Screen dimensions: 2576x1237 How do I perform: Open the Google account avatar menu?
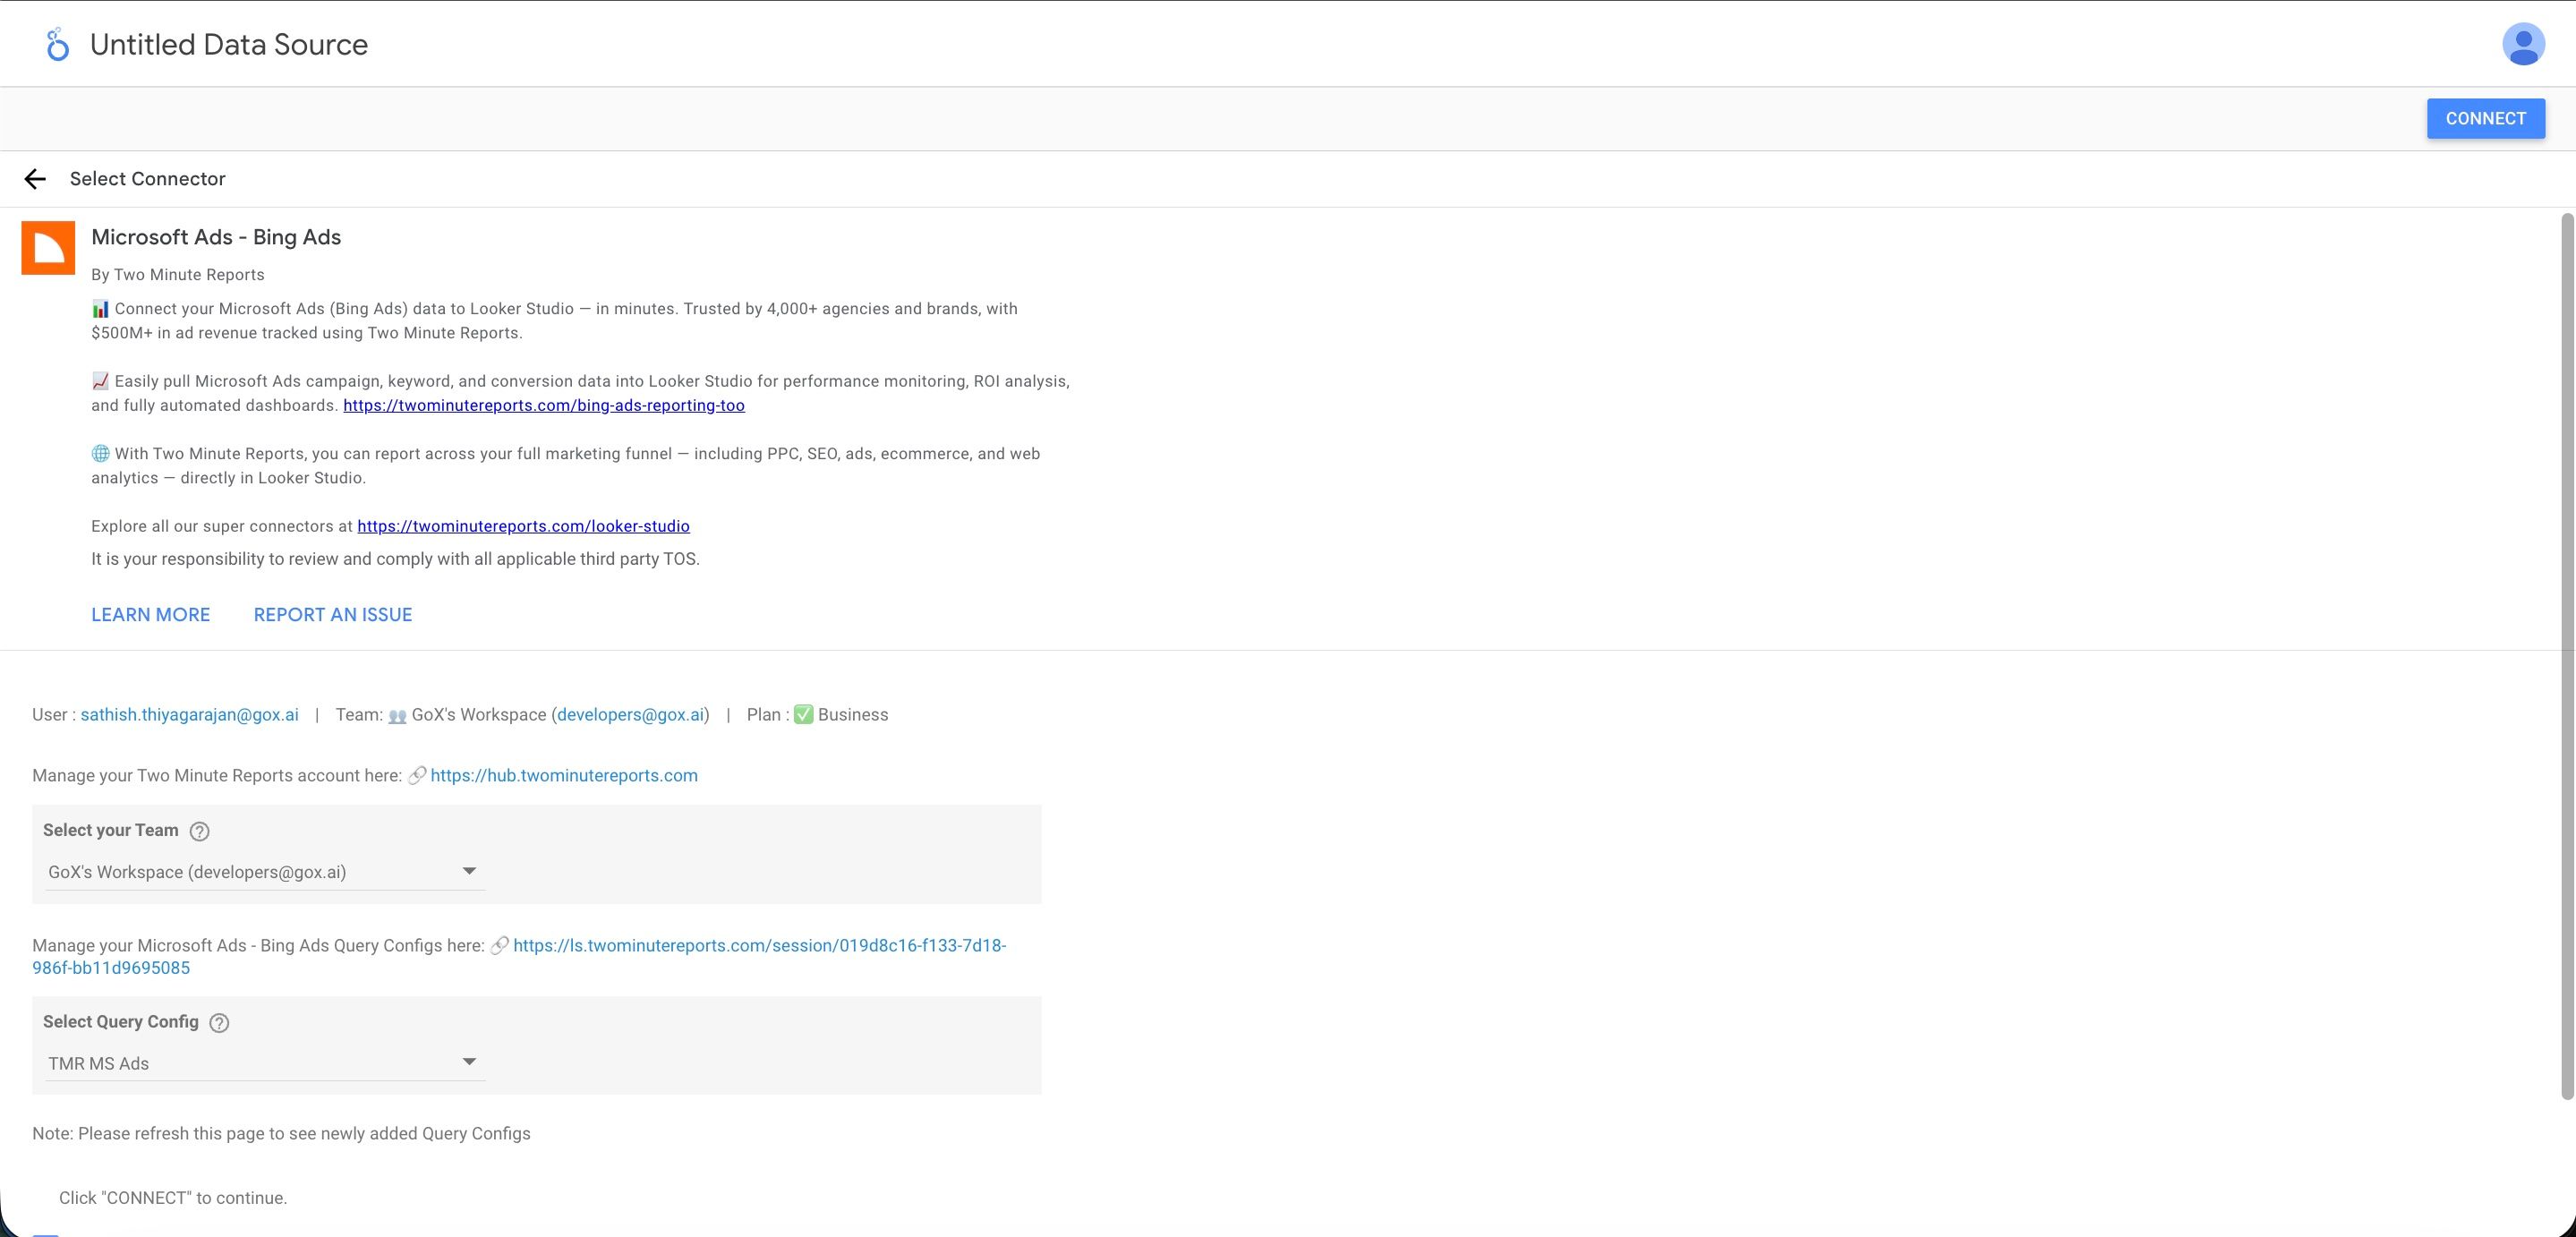2524,43
